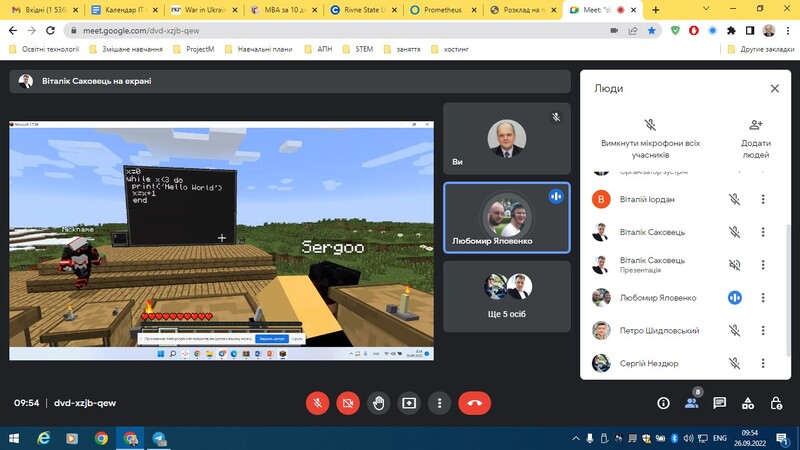Image resolution: width=800 pixels, height=450 pixels.
Task: Open meeting details info icon
Action: coord(663,404)
